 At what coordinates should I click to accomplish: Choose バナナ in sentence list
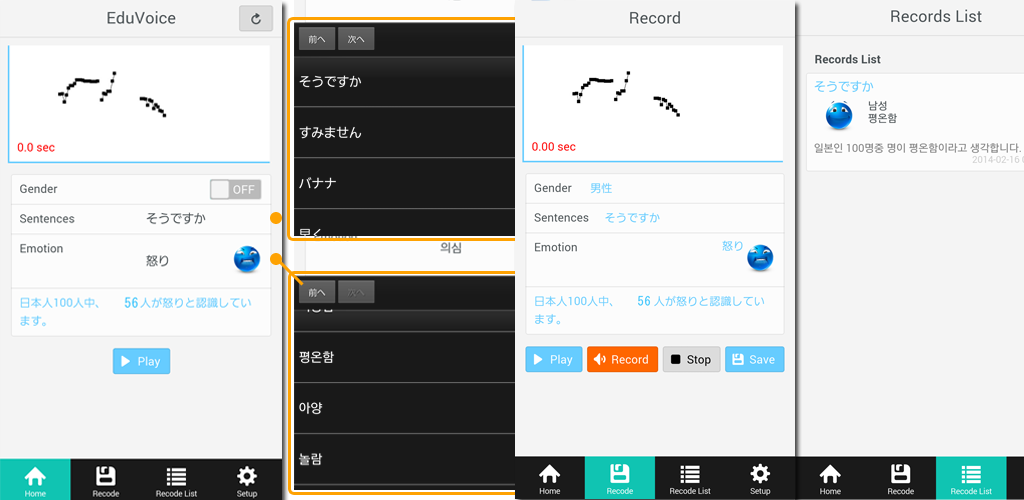coord(404,183)
